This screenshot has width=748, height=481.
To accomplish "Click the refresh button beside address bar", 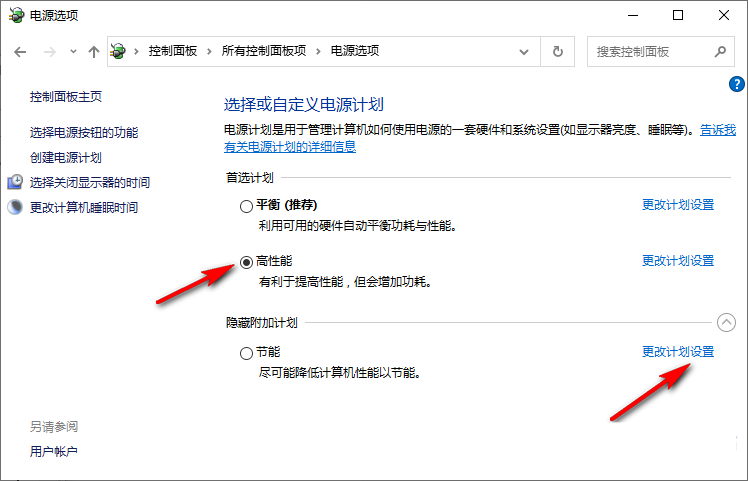I will pos(558,51).
